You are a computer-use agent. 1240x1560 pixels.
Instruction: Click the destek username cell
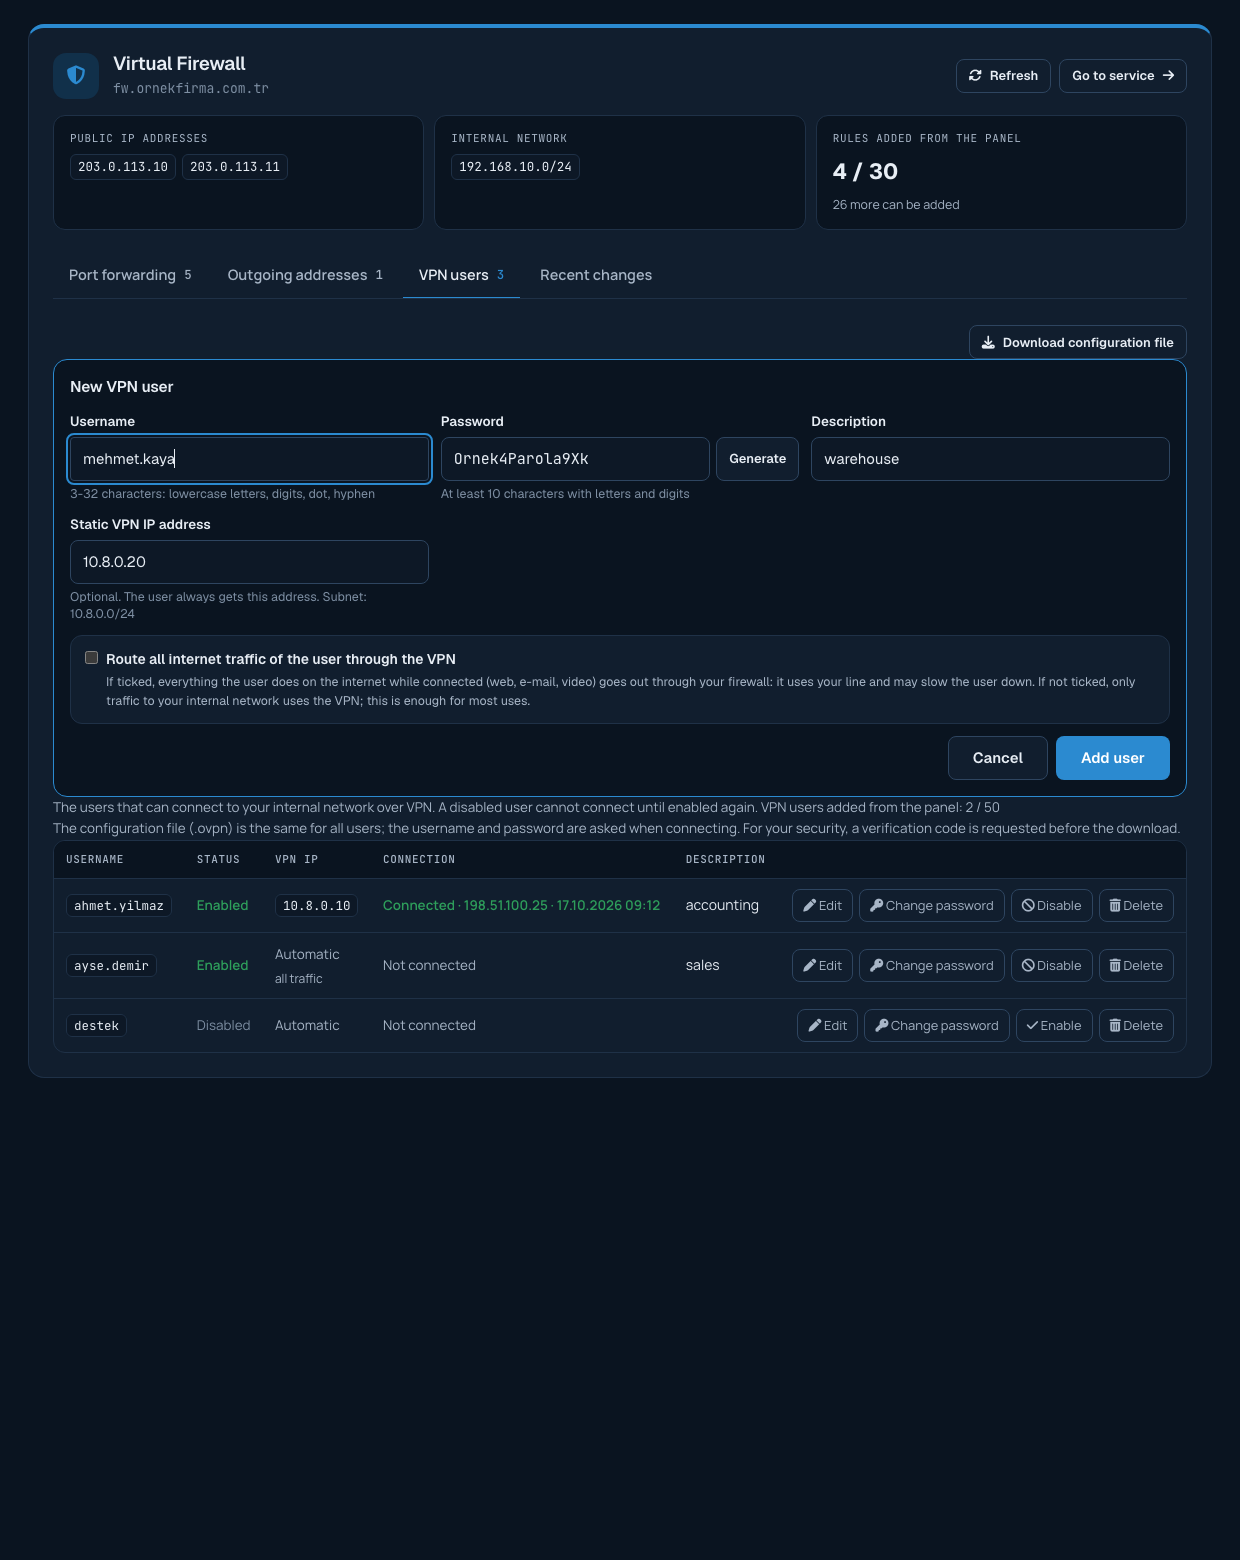tap(96, 1026)
